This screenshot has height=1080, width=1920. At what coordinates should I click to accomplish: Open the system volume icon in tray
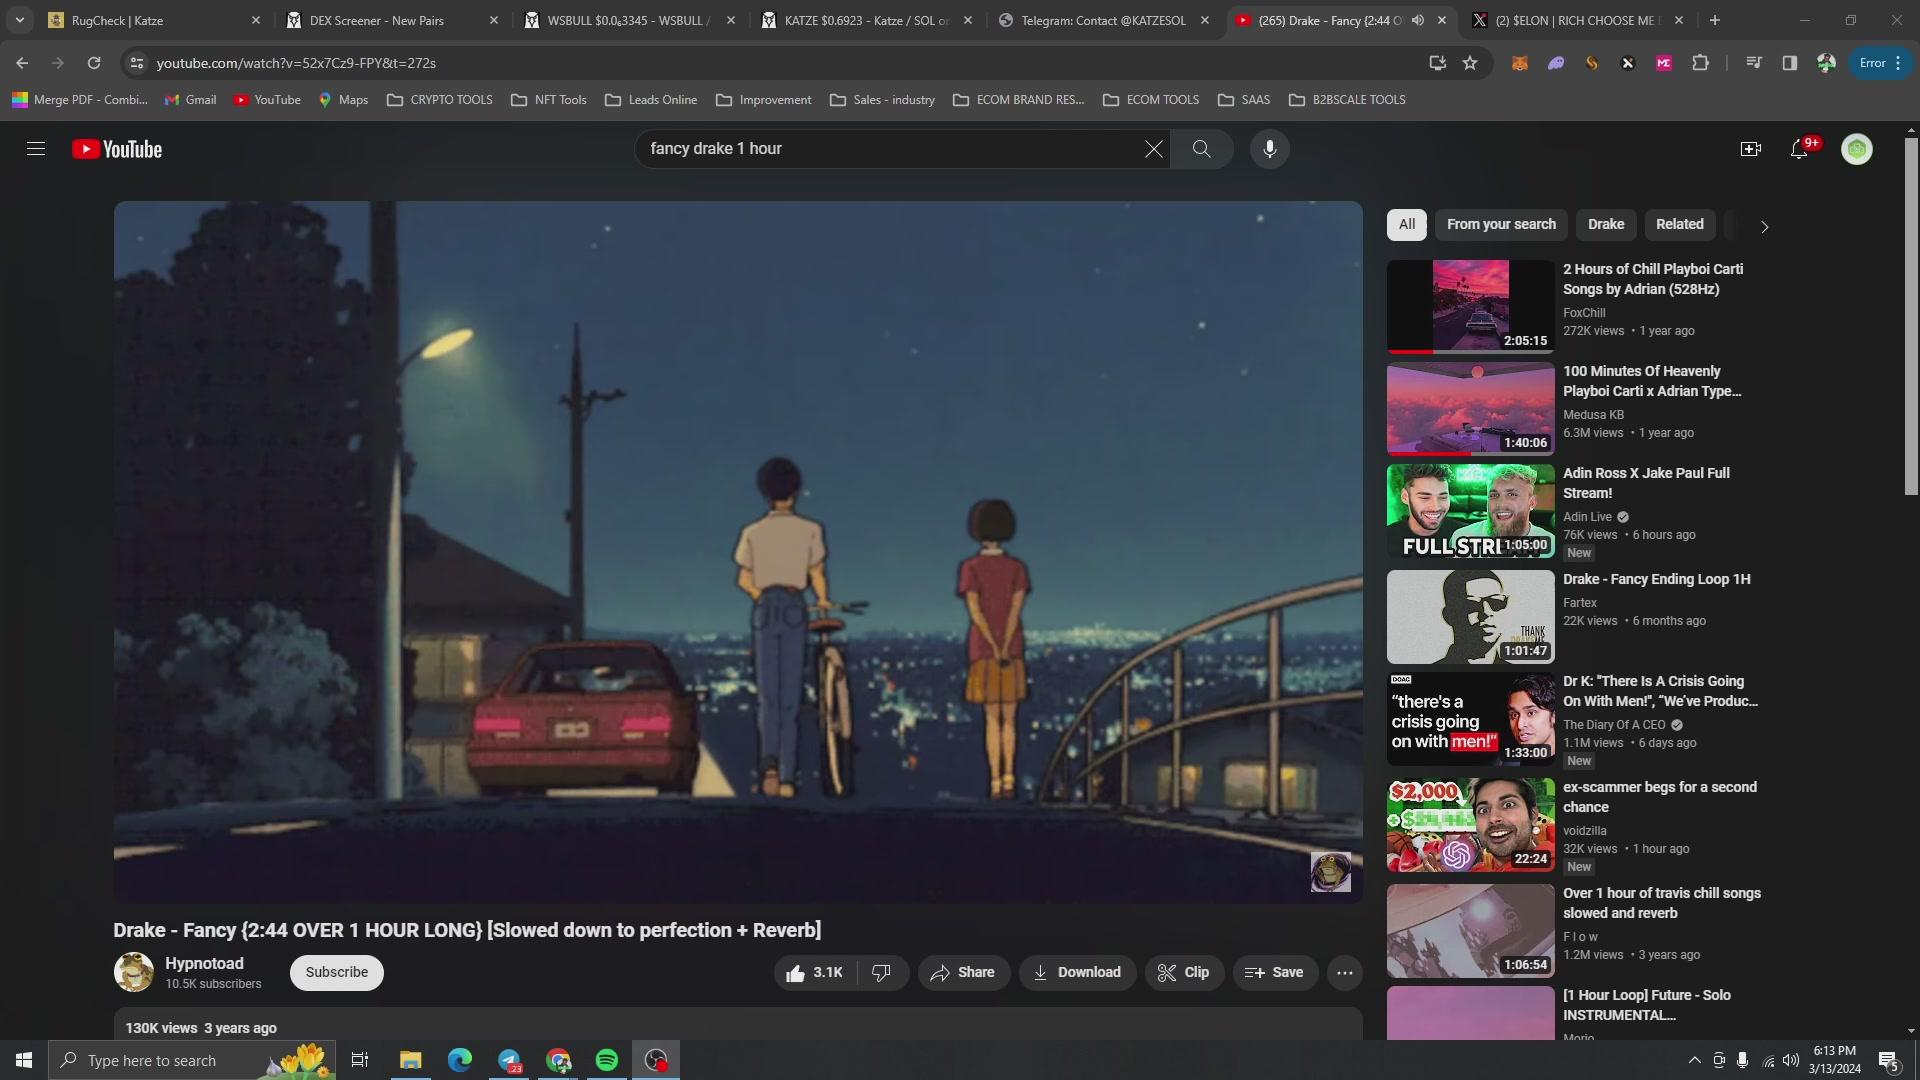1791,1060
